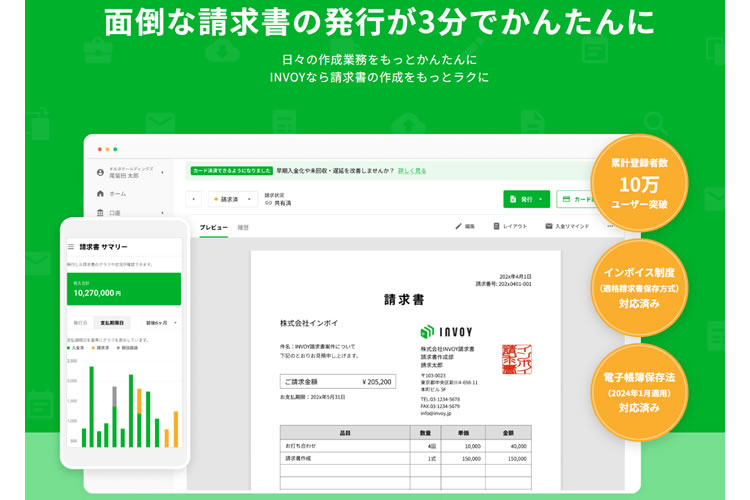Switch to the 履歴 tab
The width and height of the screenshot is (750, 500).
pos(243,228)
